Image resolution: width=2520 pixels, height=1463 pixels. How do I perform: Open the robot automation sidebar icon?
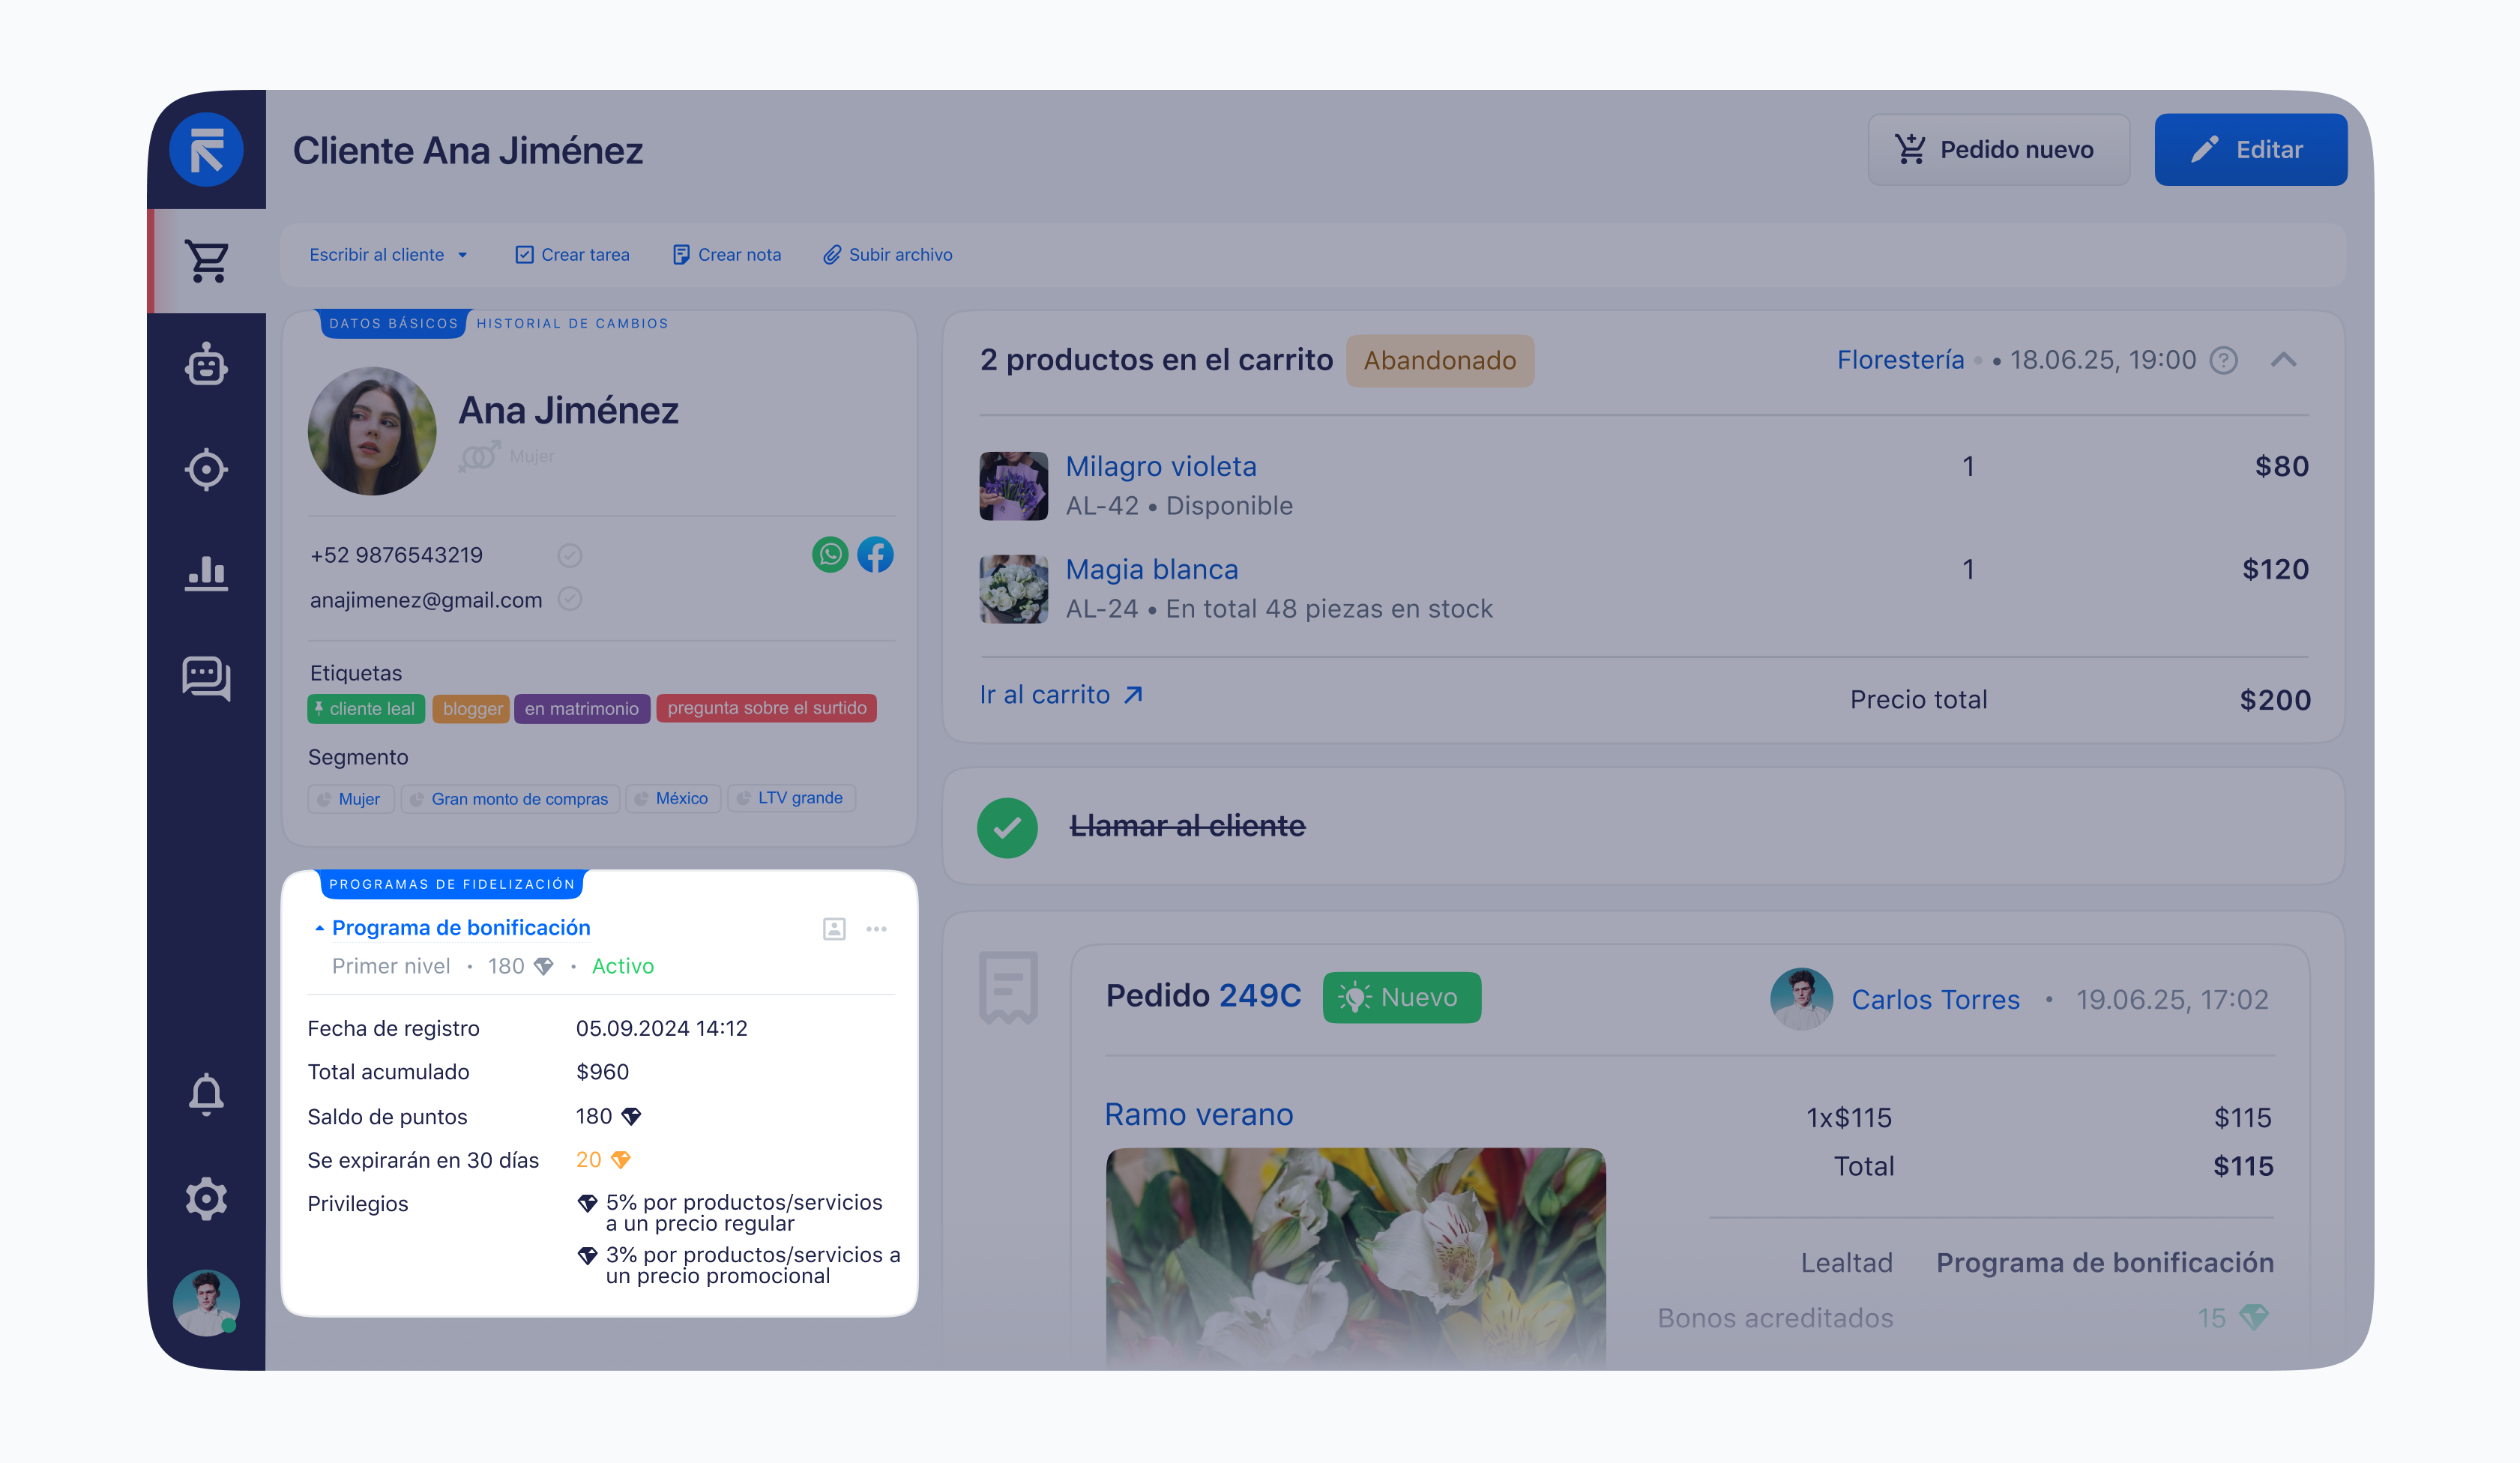(206, 365)
